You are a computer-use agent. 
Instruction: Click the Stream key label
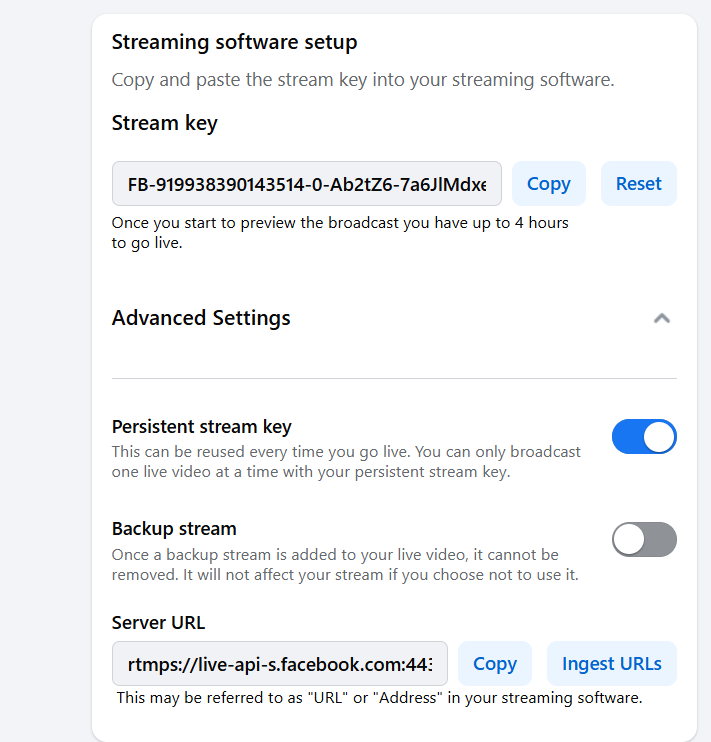pos(164,124)
